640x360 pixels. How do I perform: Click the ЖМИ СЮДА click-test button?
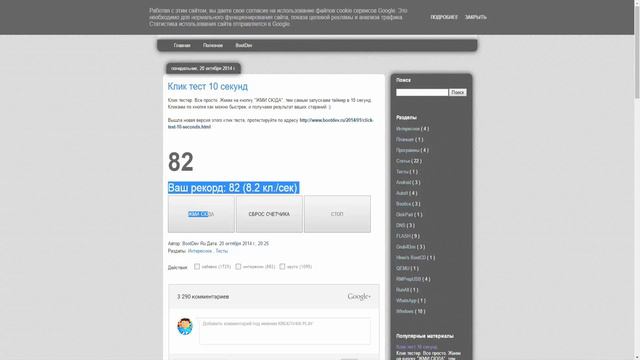201,214
